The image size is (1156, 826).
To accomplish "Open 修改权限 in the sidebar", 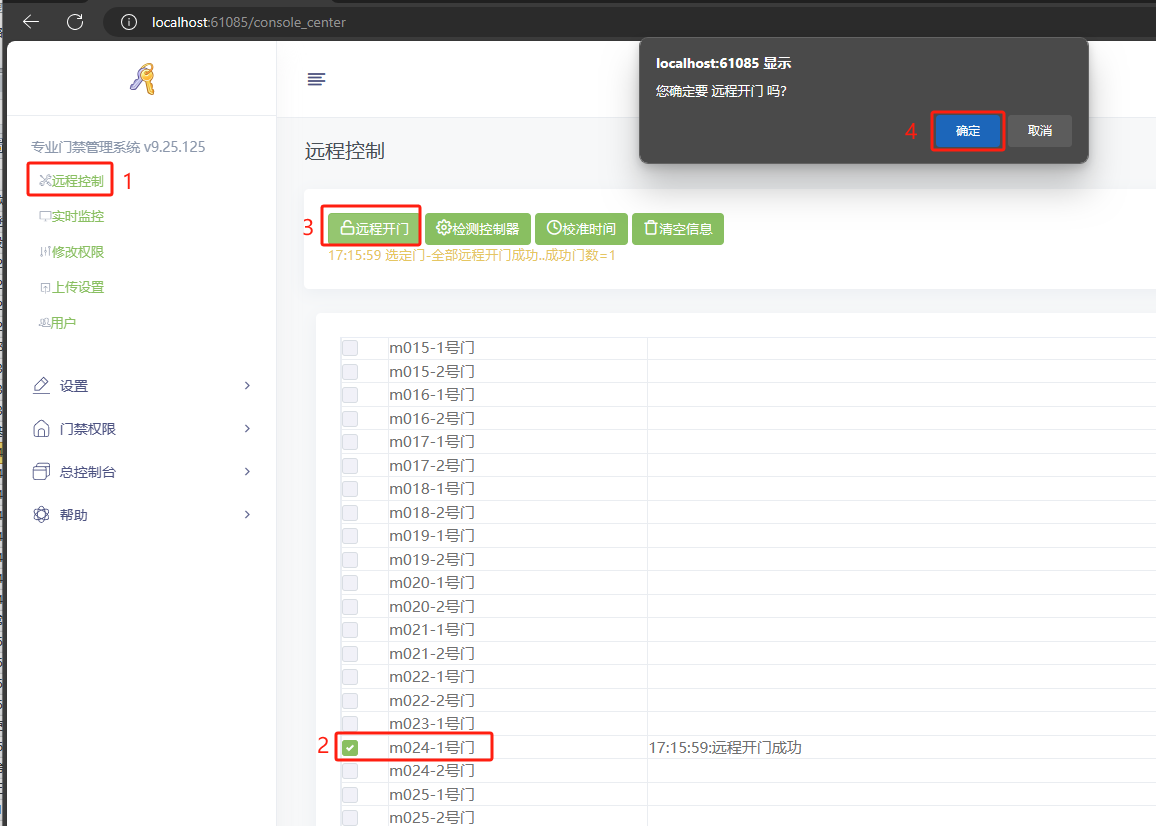I will point(72,251).
